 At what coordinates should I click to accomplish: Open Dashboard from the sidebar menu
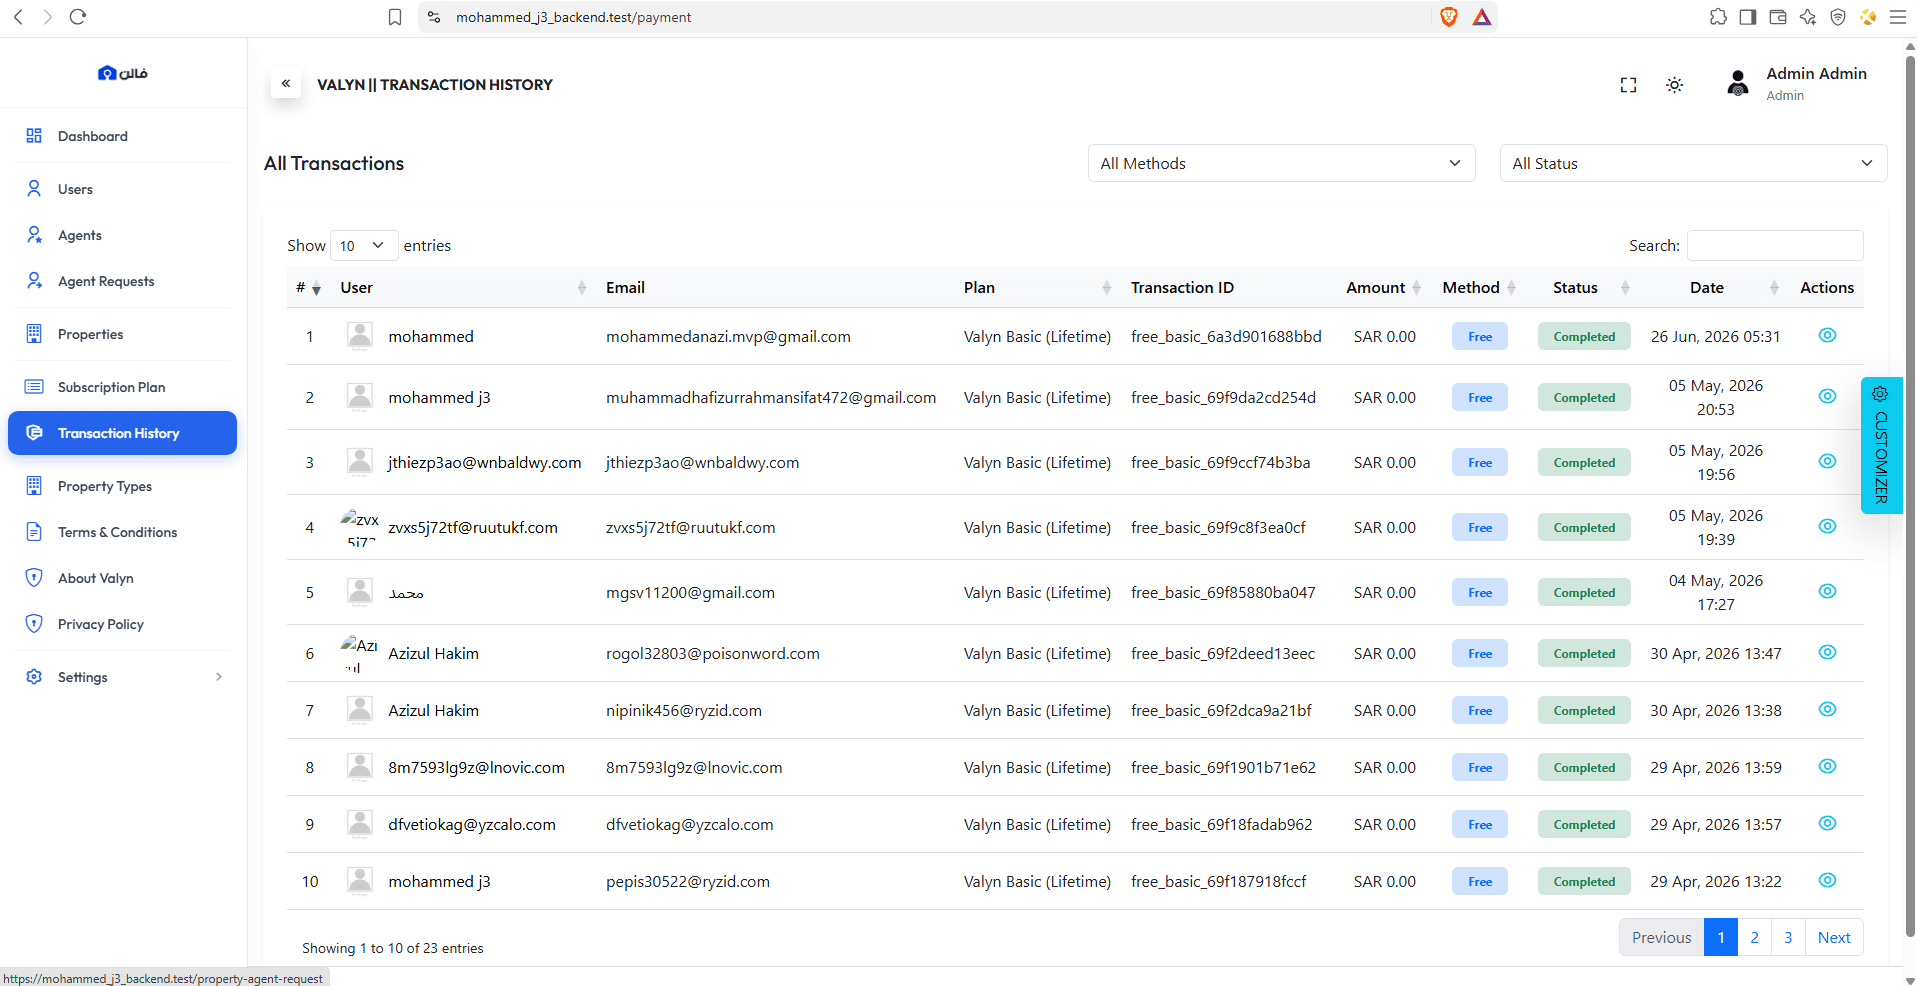[122, 136]
